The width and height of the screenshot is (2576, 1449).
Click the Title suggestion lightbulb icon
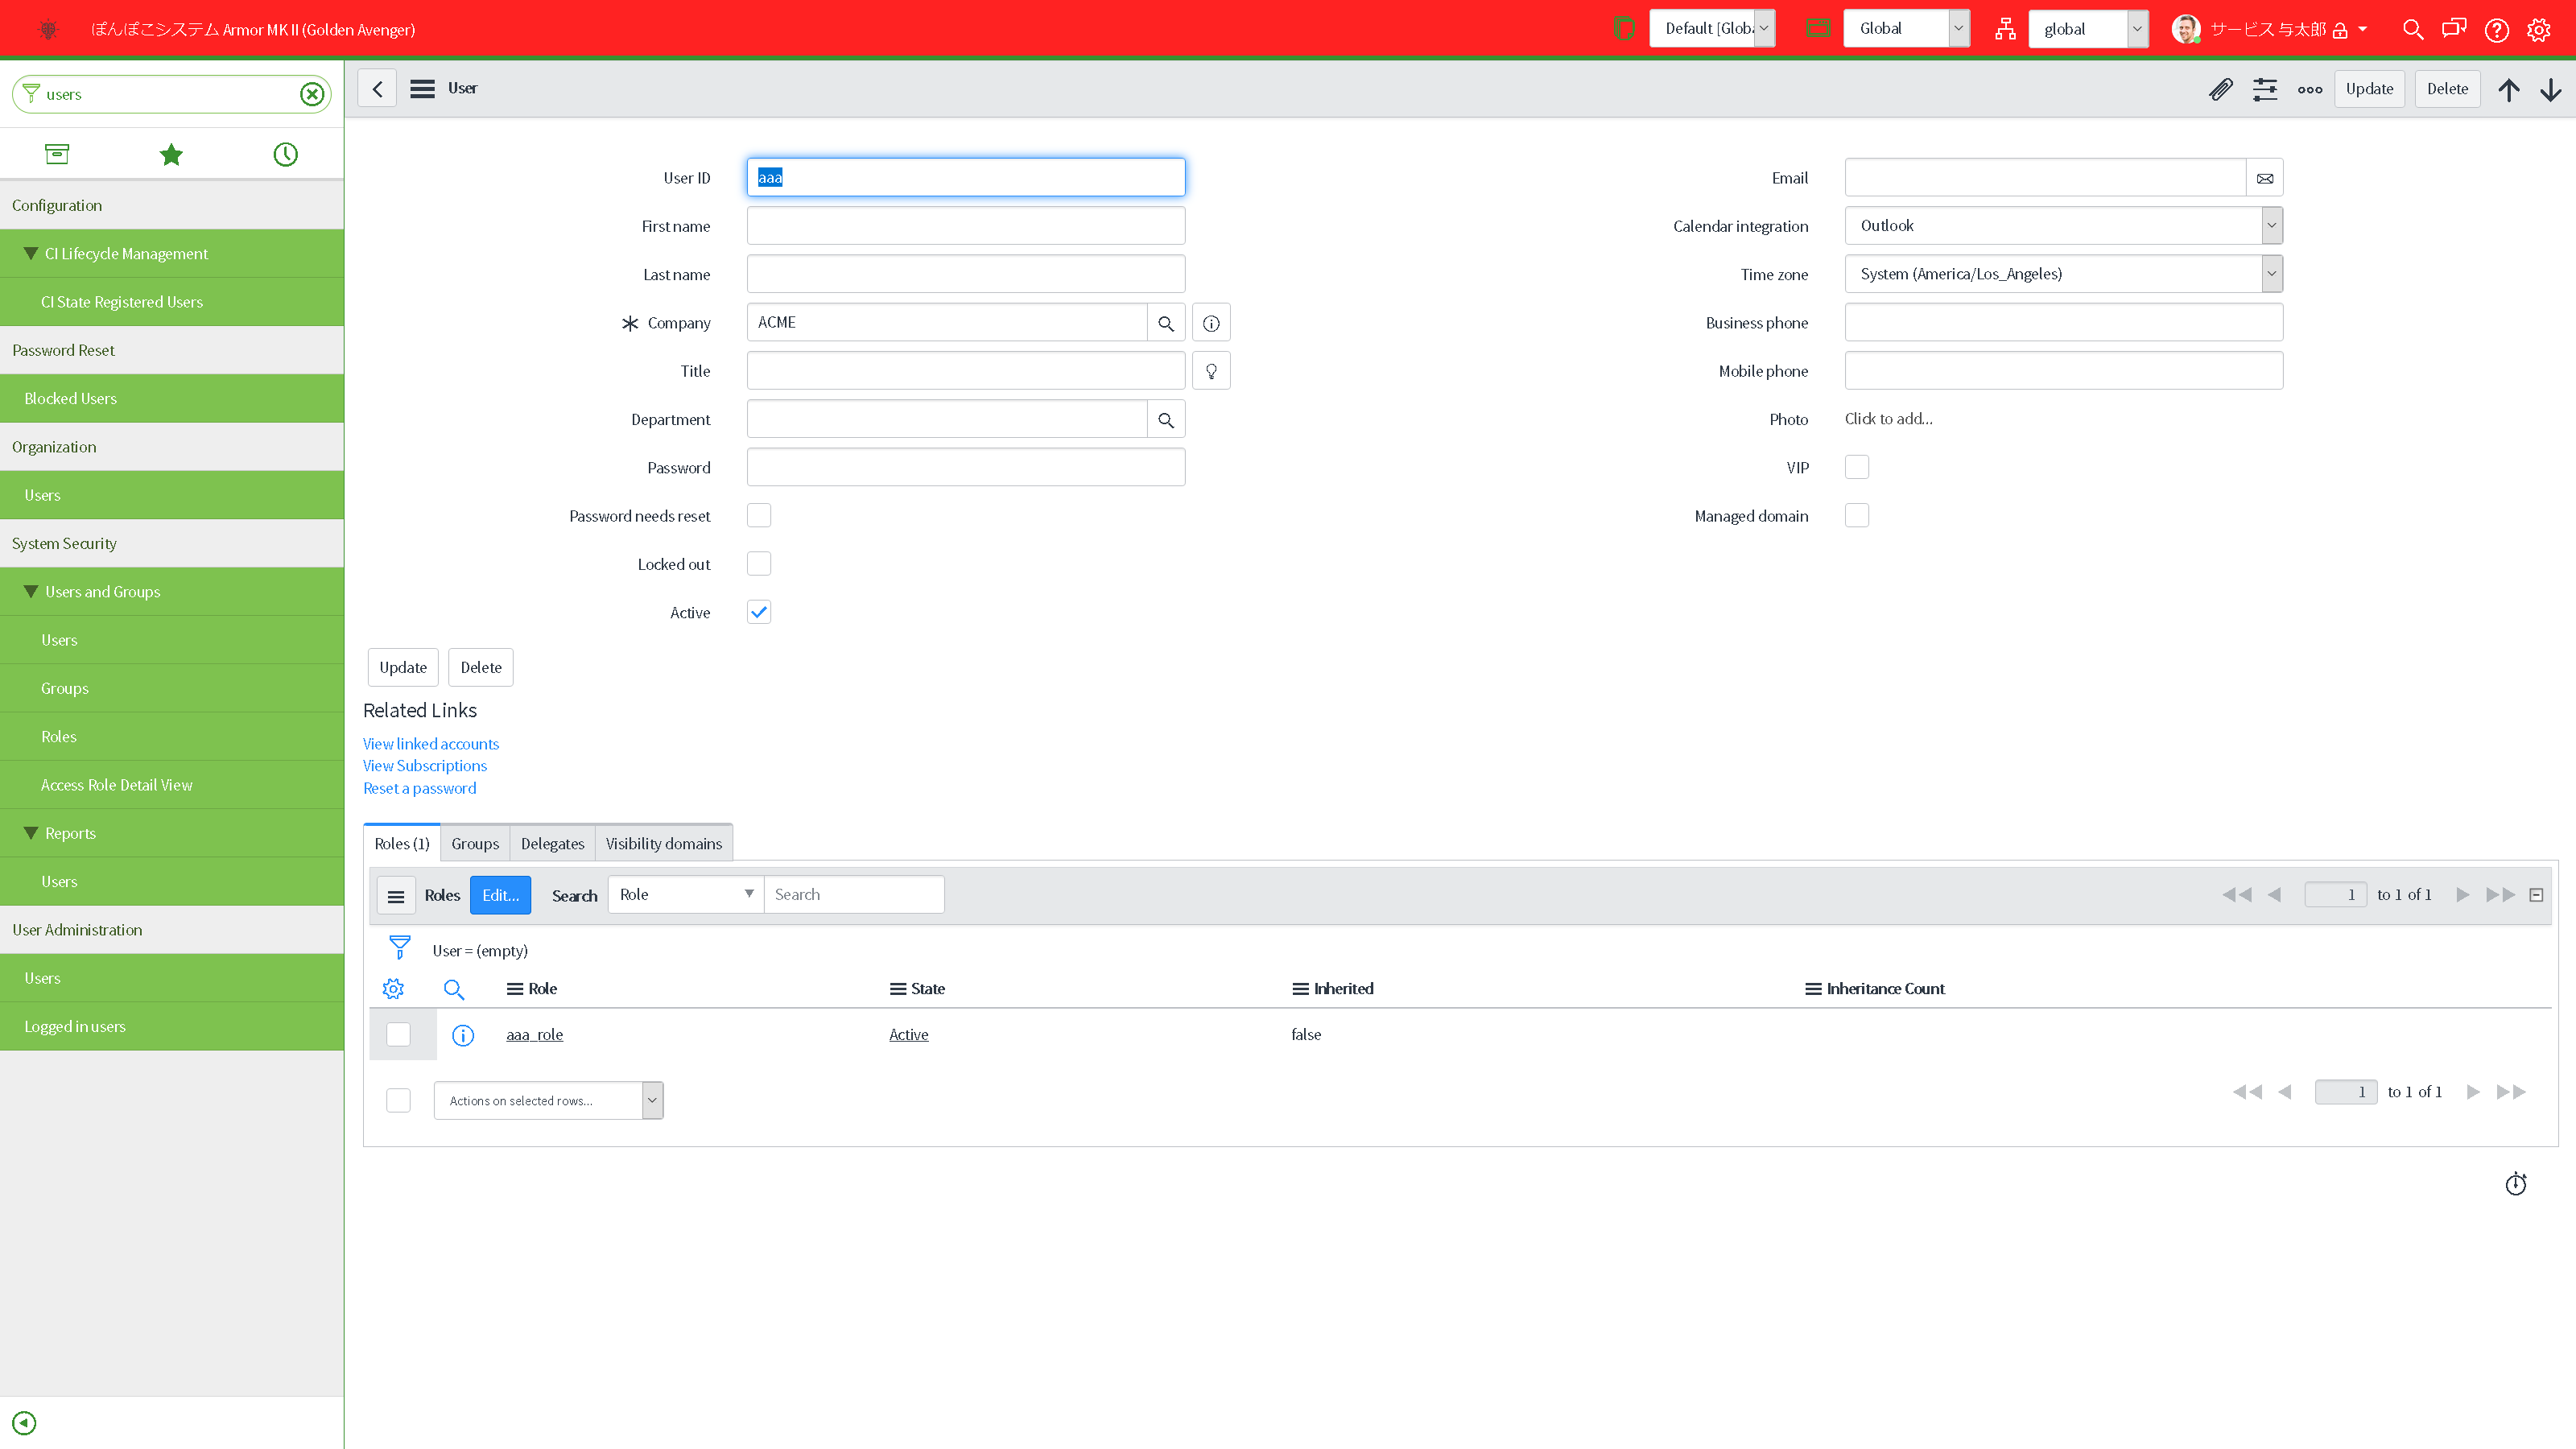click(x=1211, y=371)
